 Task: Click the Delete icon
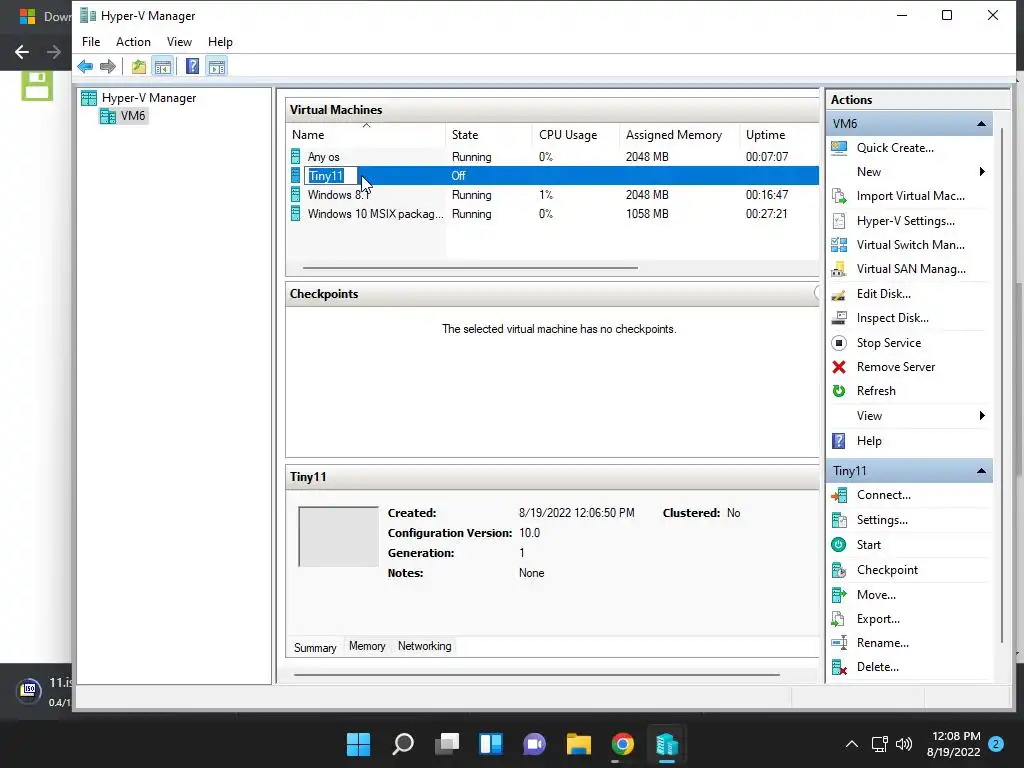pyautogui.click(x=839, y=667)
